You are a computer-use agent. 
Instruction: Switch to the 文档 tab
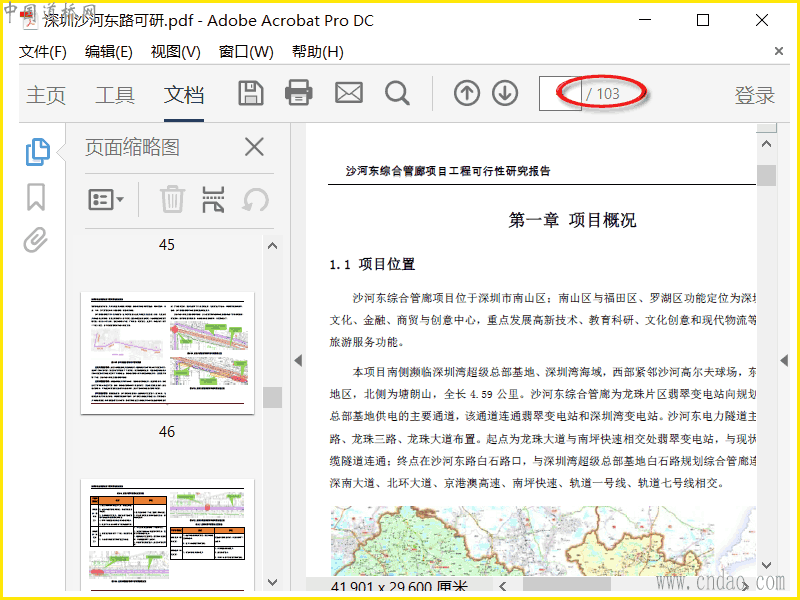click(184, 95)
